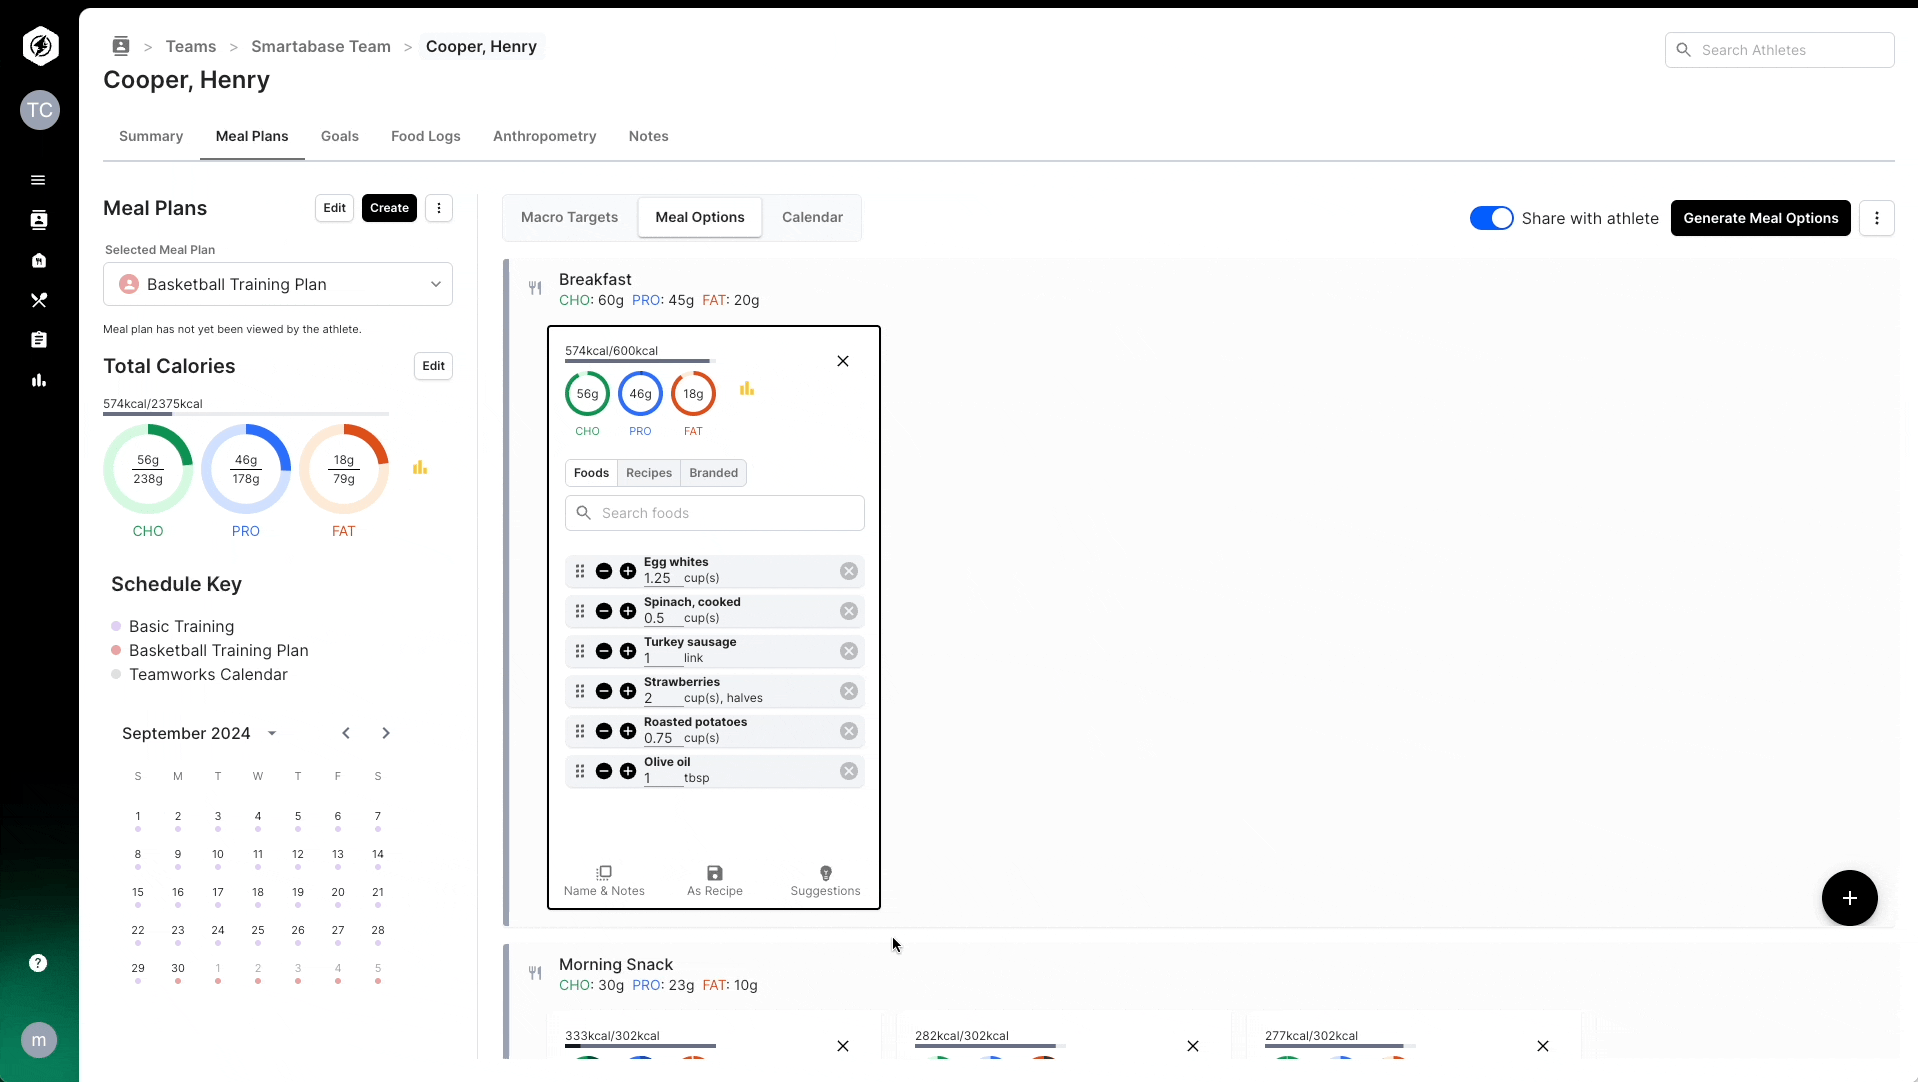Click the Search foods input field

click(715, 513)
